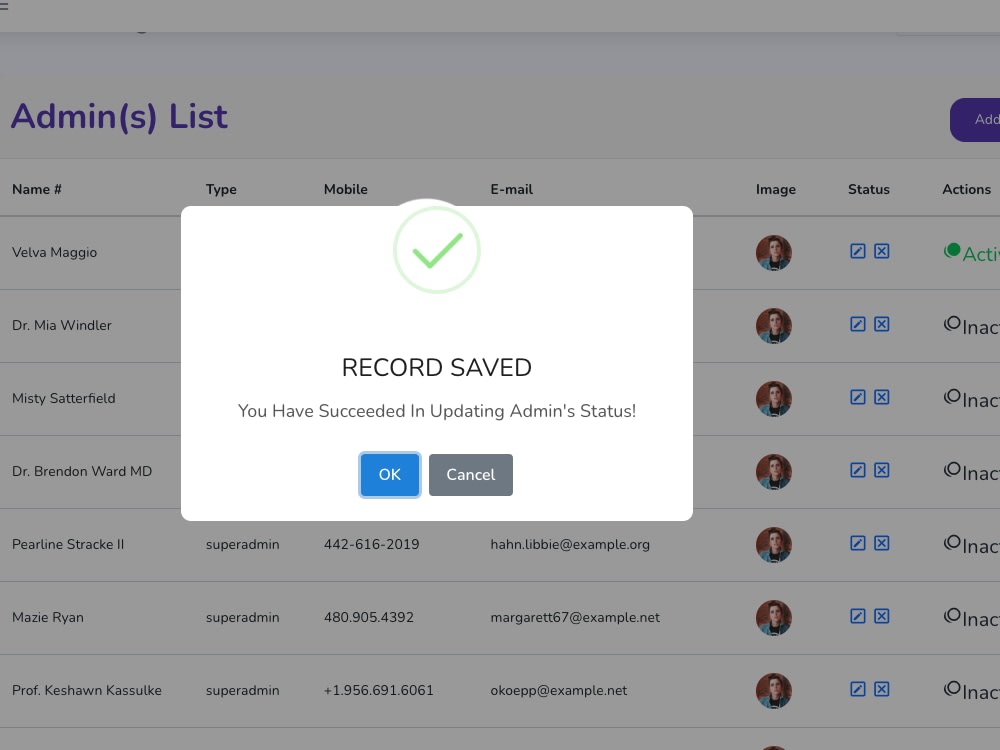Select the name Pearline Stracke II
Viewport: 1000px width, 750px height.
[68, 545]
